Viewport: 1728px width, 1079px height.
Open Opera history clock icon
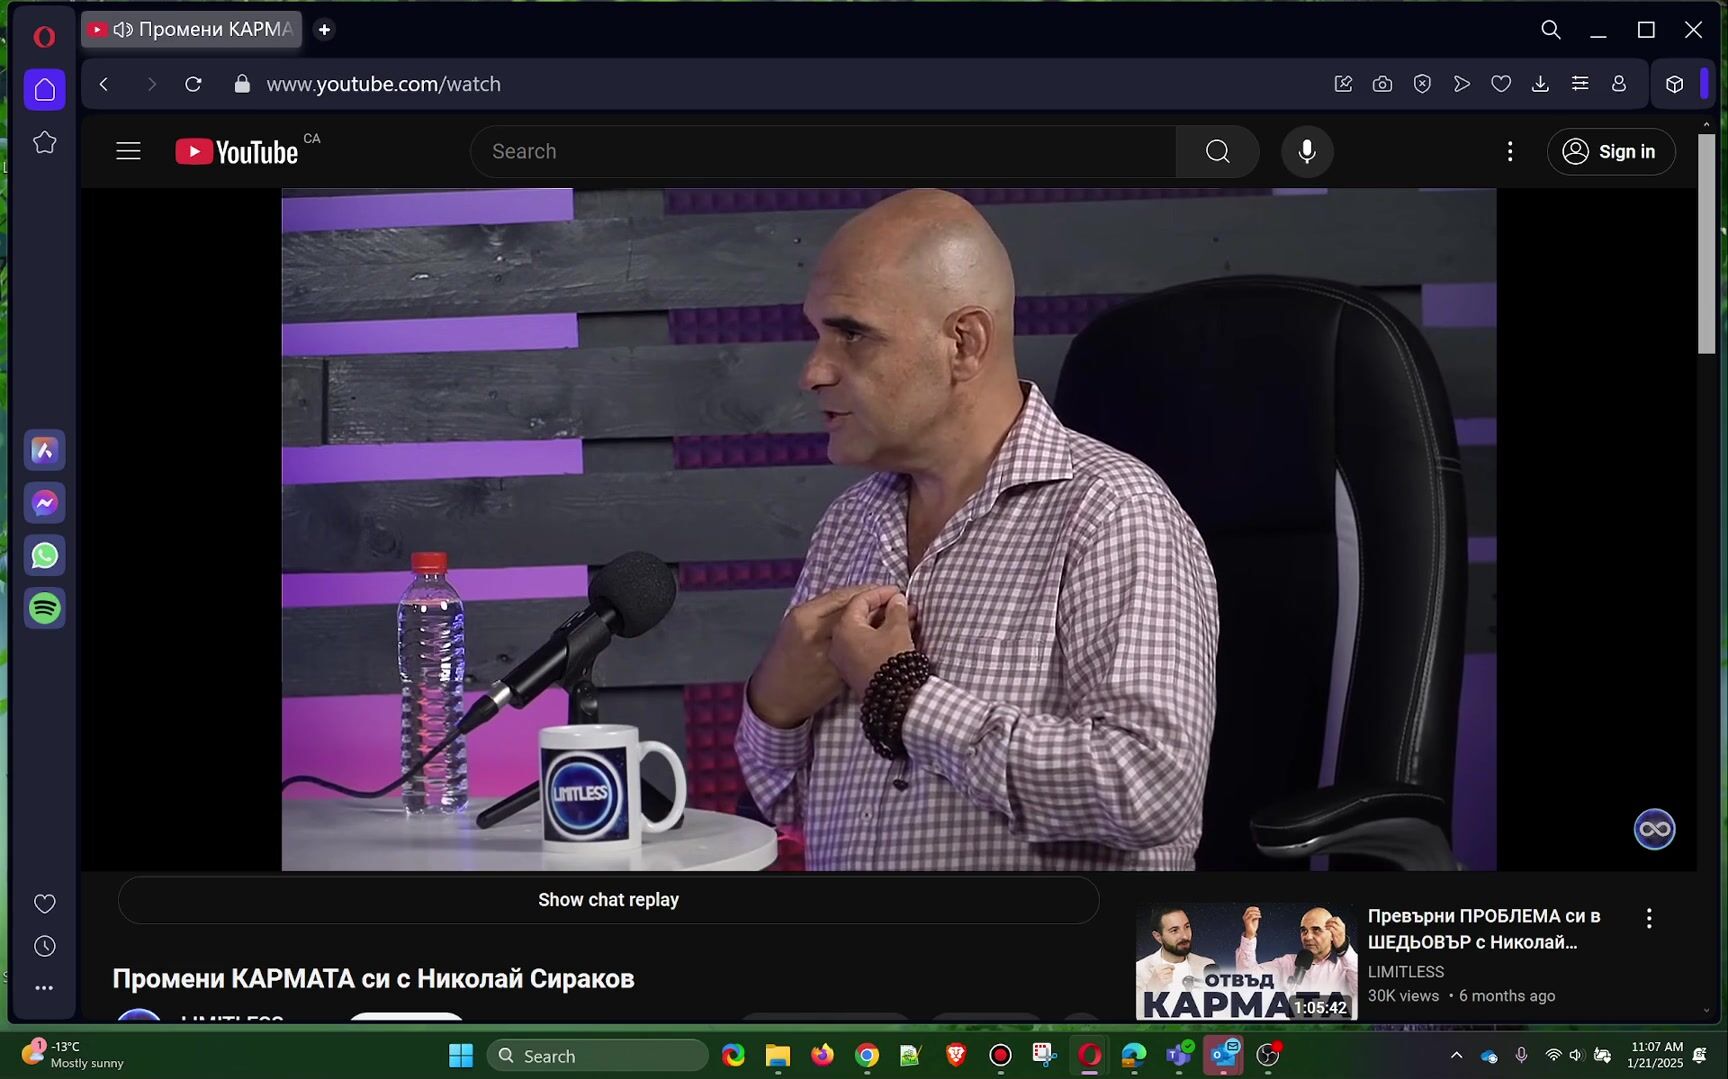44,946
